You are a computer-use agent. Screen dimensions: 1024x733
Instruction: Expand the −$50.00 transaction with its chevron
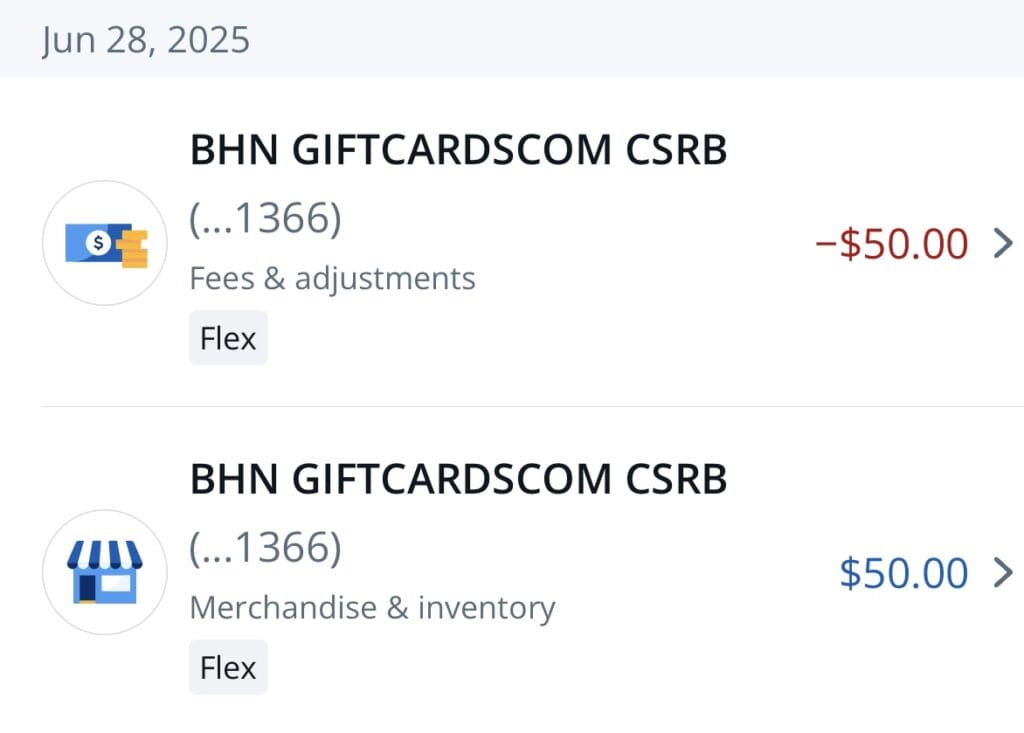[x=1002, y=243]
